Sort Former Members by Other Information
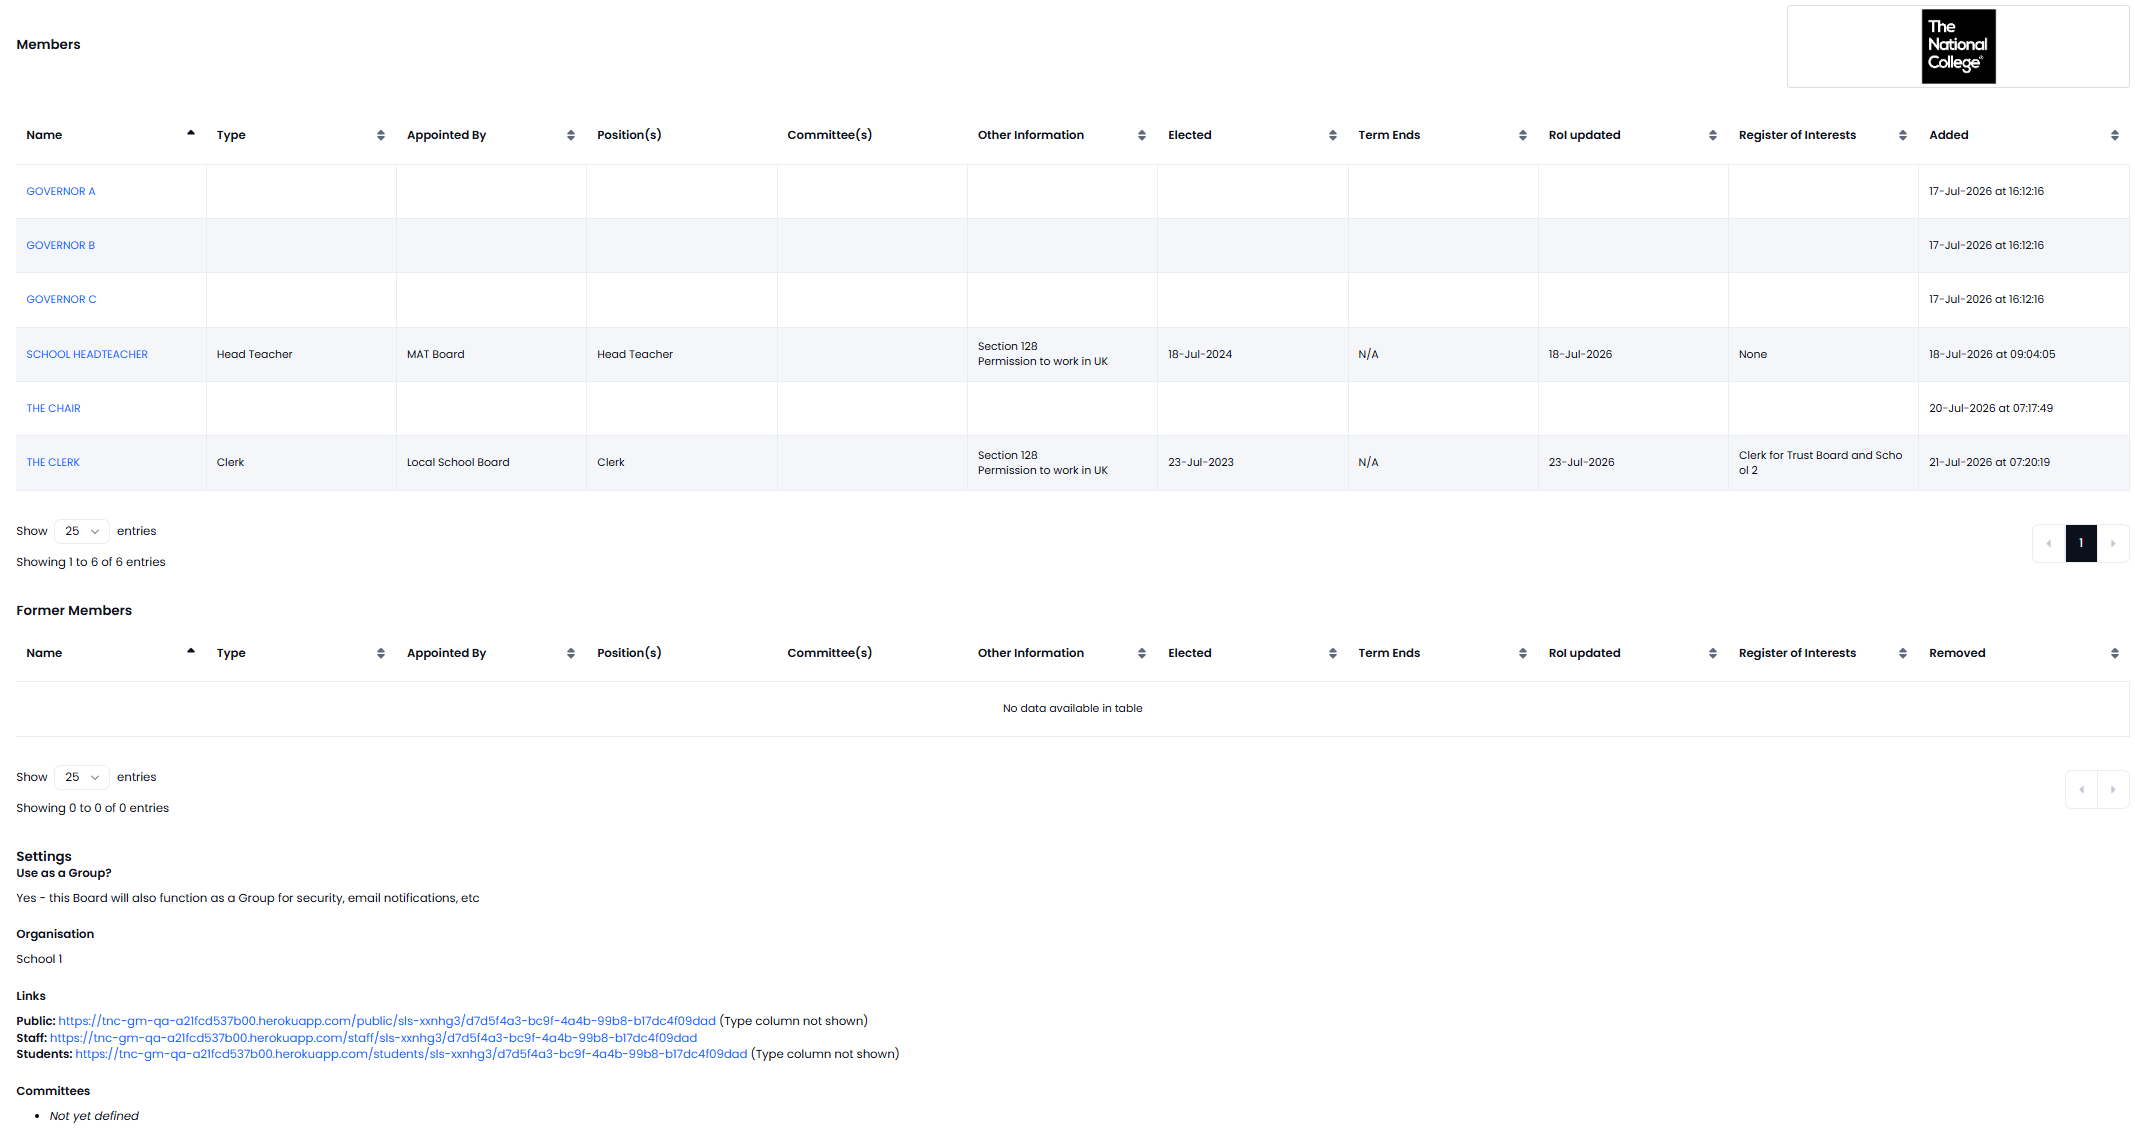Viewport: 2135px width, 1135px height. 1061,653
